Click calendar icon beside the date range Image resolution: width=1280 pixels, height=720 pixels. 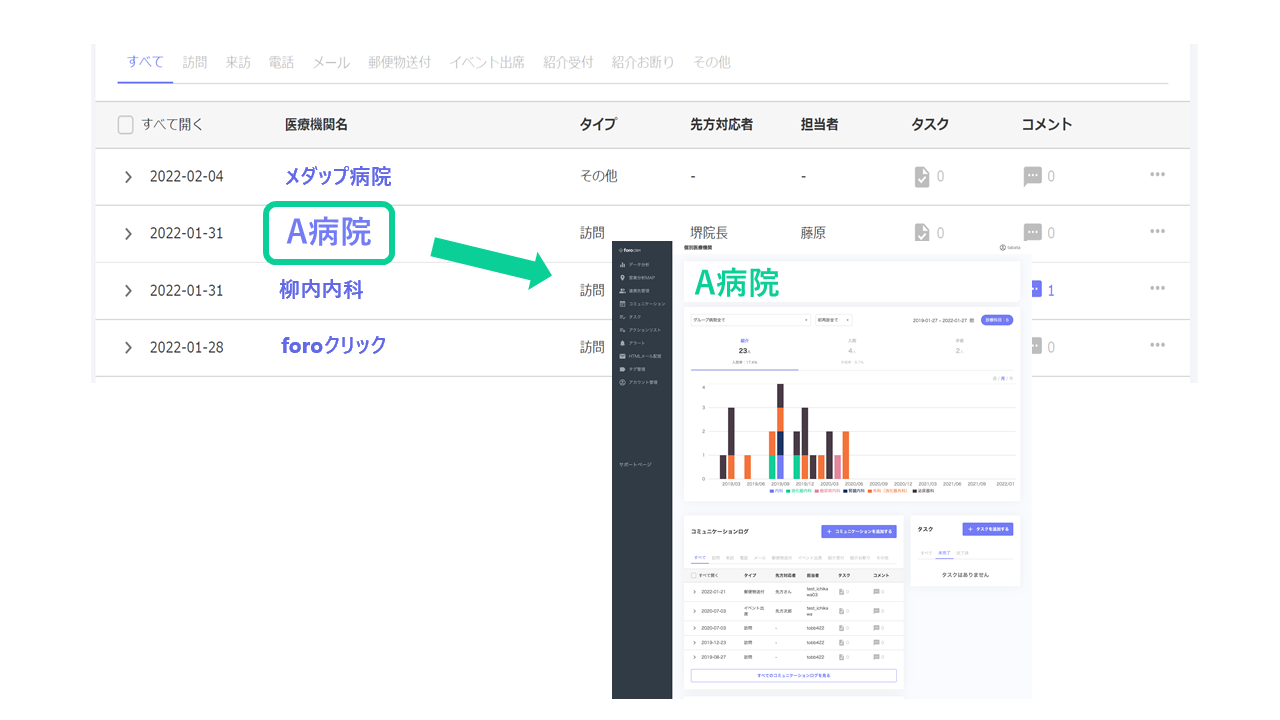973,320
